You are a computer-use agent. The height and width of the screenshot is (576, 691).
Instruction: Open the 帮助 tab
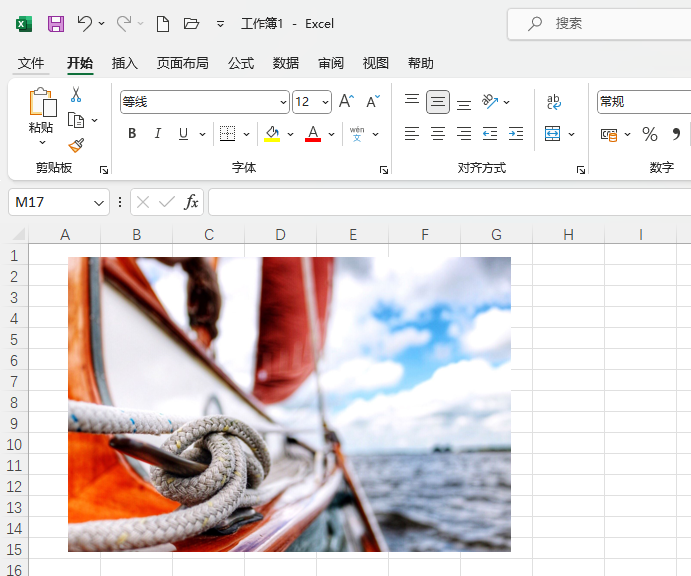(x=420, y=63)
